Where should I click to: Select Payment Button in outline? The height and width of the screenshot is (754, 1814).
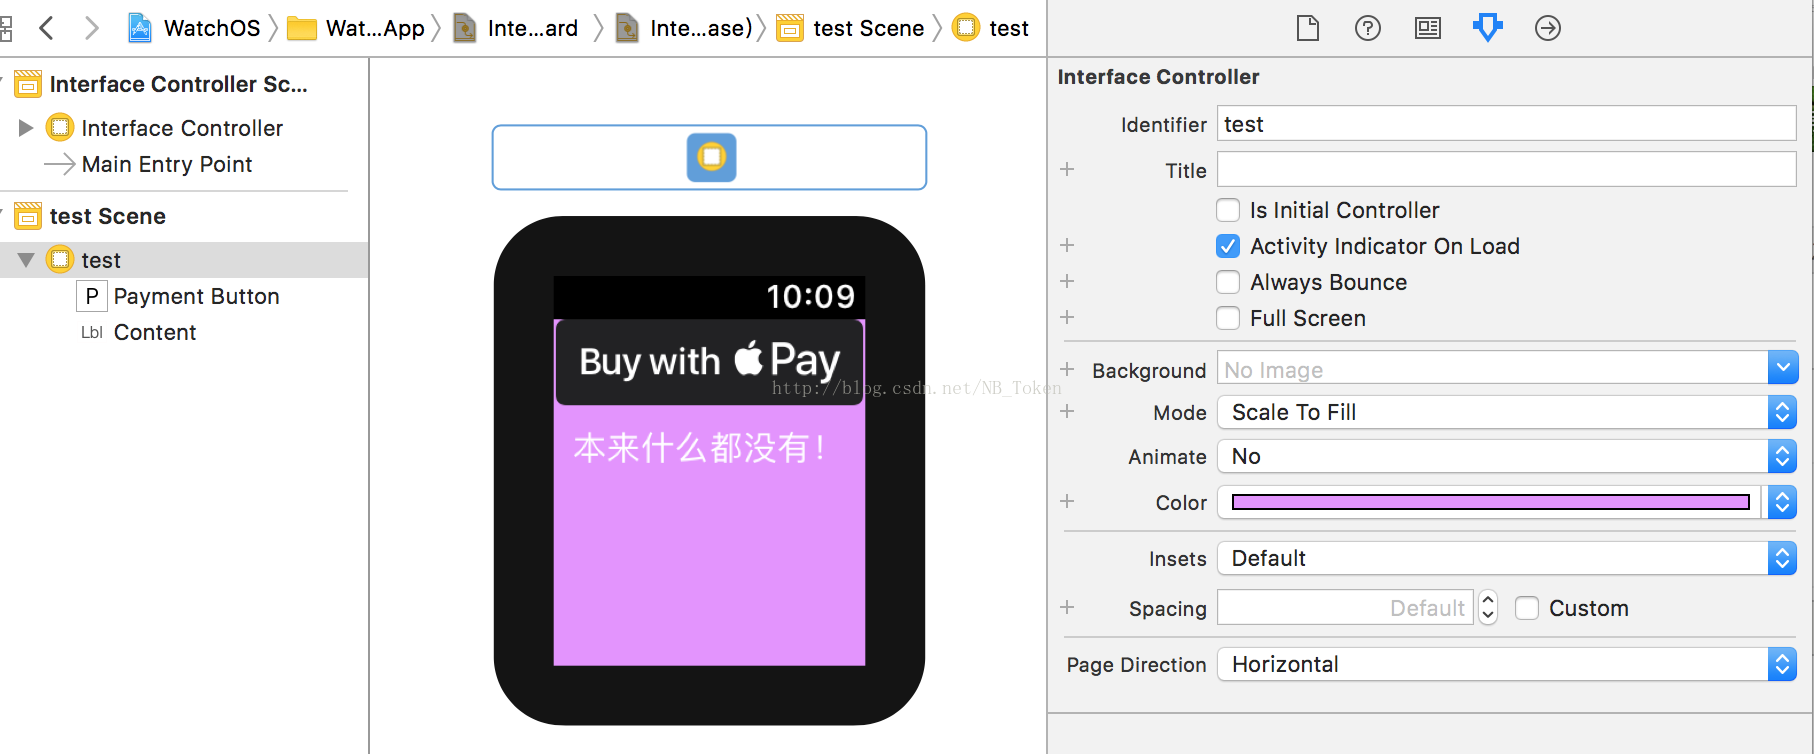[196, 296]
